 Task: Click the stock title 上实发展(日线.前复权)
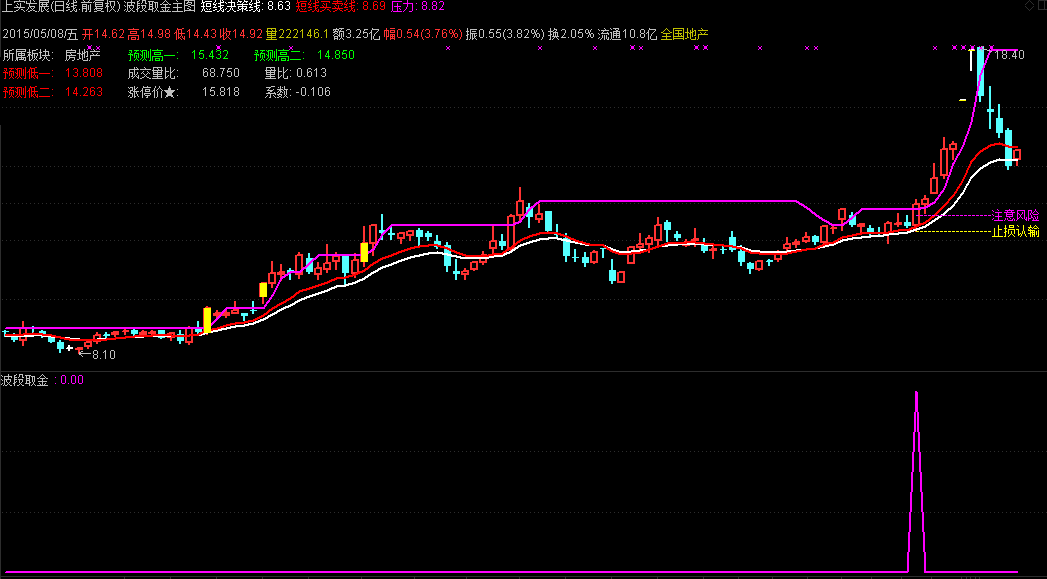click(61, 7)
